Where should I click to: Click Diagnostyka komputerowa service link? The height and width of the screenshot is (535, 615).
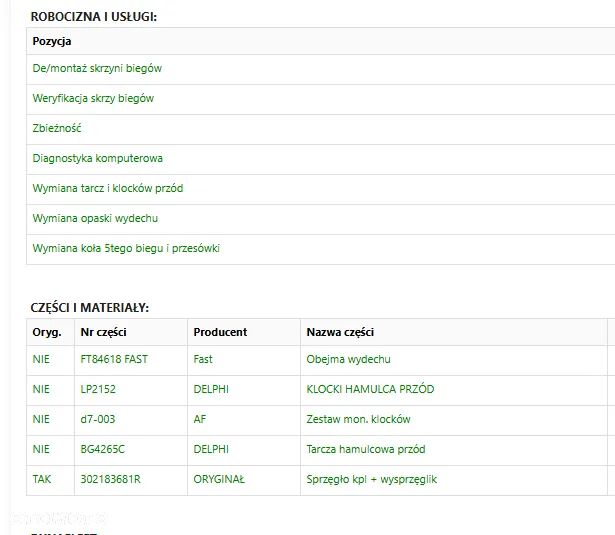[98, 158]
